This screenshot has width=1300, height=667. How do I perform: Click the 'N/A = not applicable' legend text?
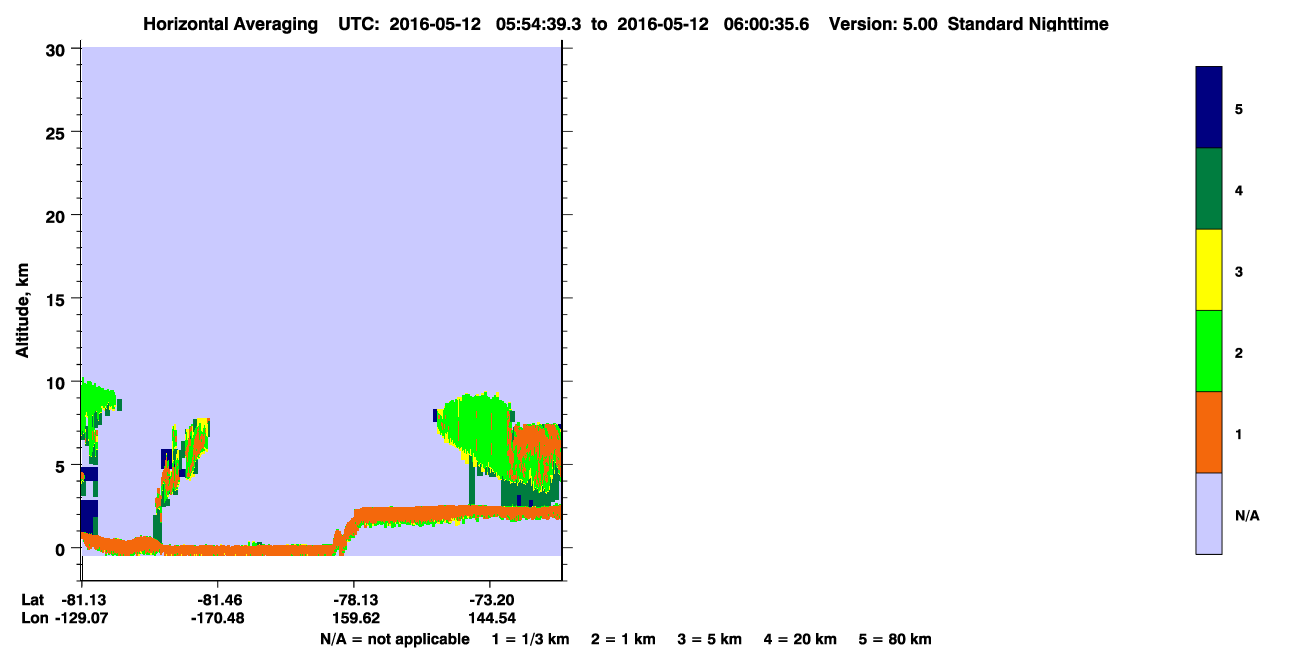pyautogui.click(x=394, y=639)
